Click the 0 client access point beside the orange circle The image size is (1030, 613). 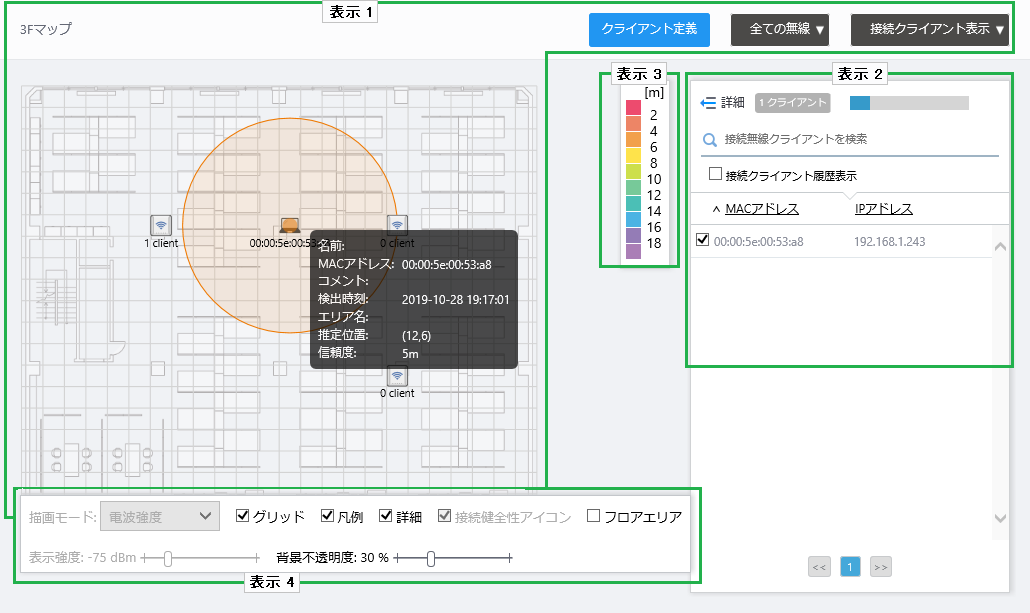pyautogui.click(x=397, y=224)
